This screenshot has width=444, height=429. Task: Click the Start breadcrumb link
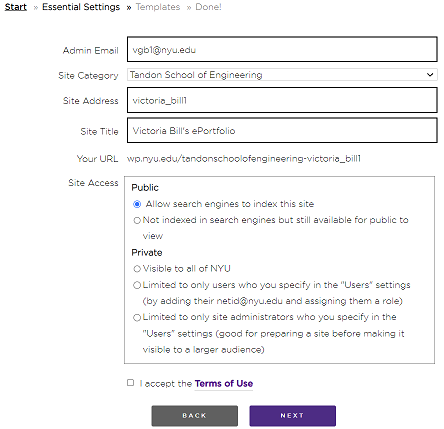16,7
